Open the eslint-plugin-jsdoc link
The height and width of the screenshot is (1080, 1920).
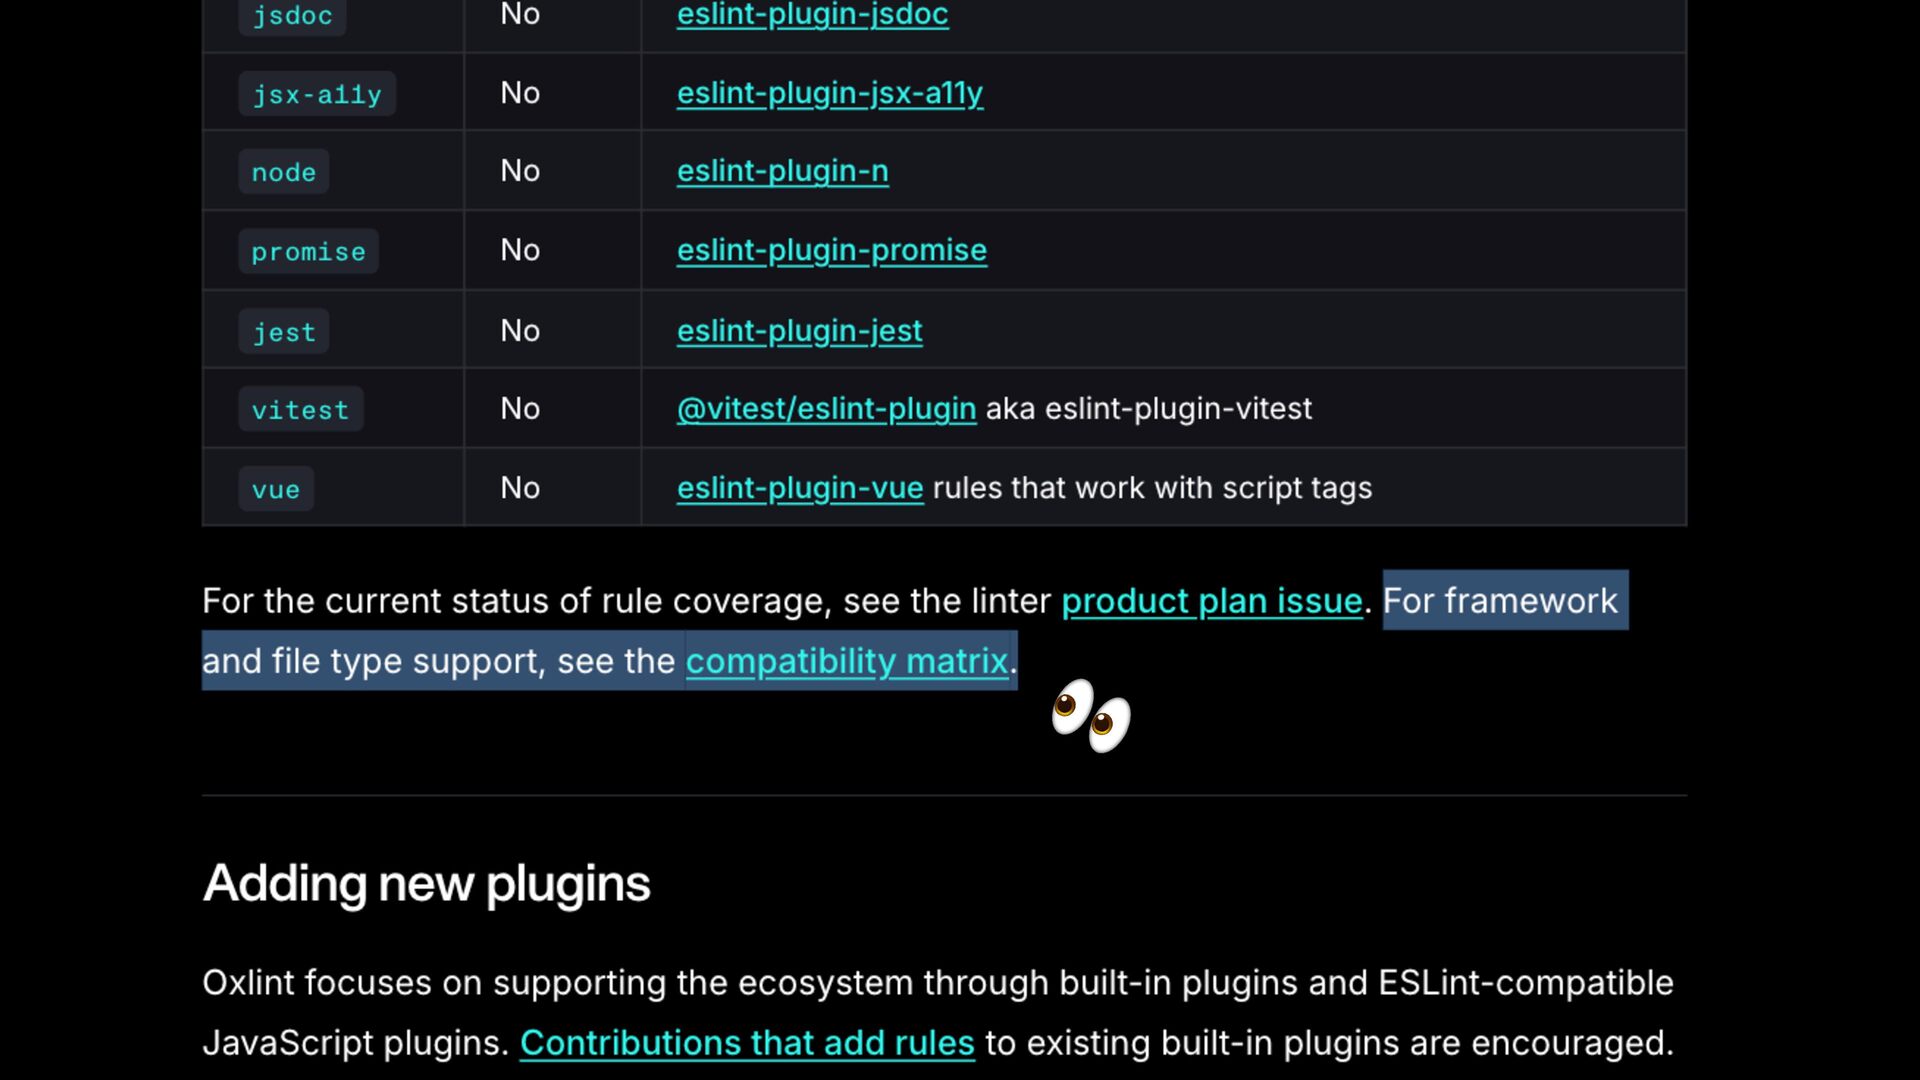pyautogui.click(x=812, y=15)
